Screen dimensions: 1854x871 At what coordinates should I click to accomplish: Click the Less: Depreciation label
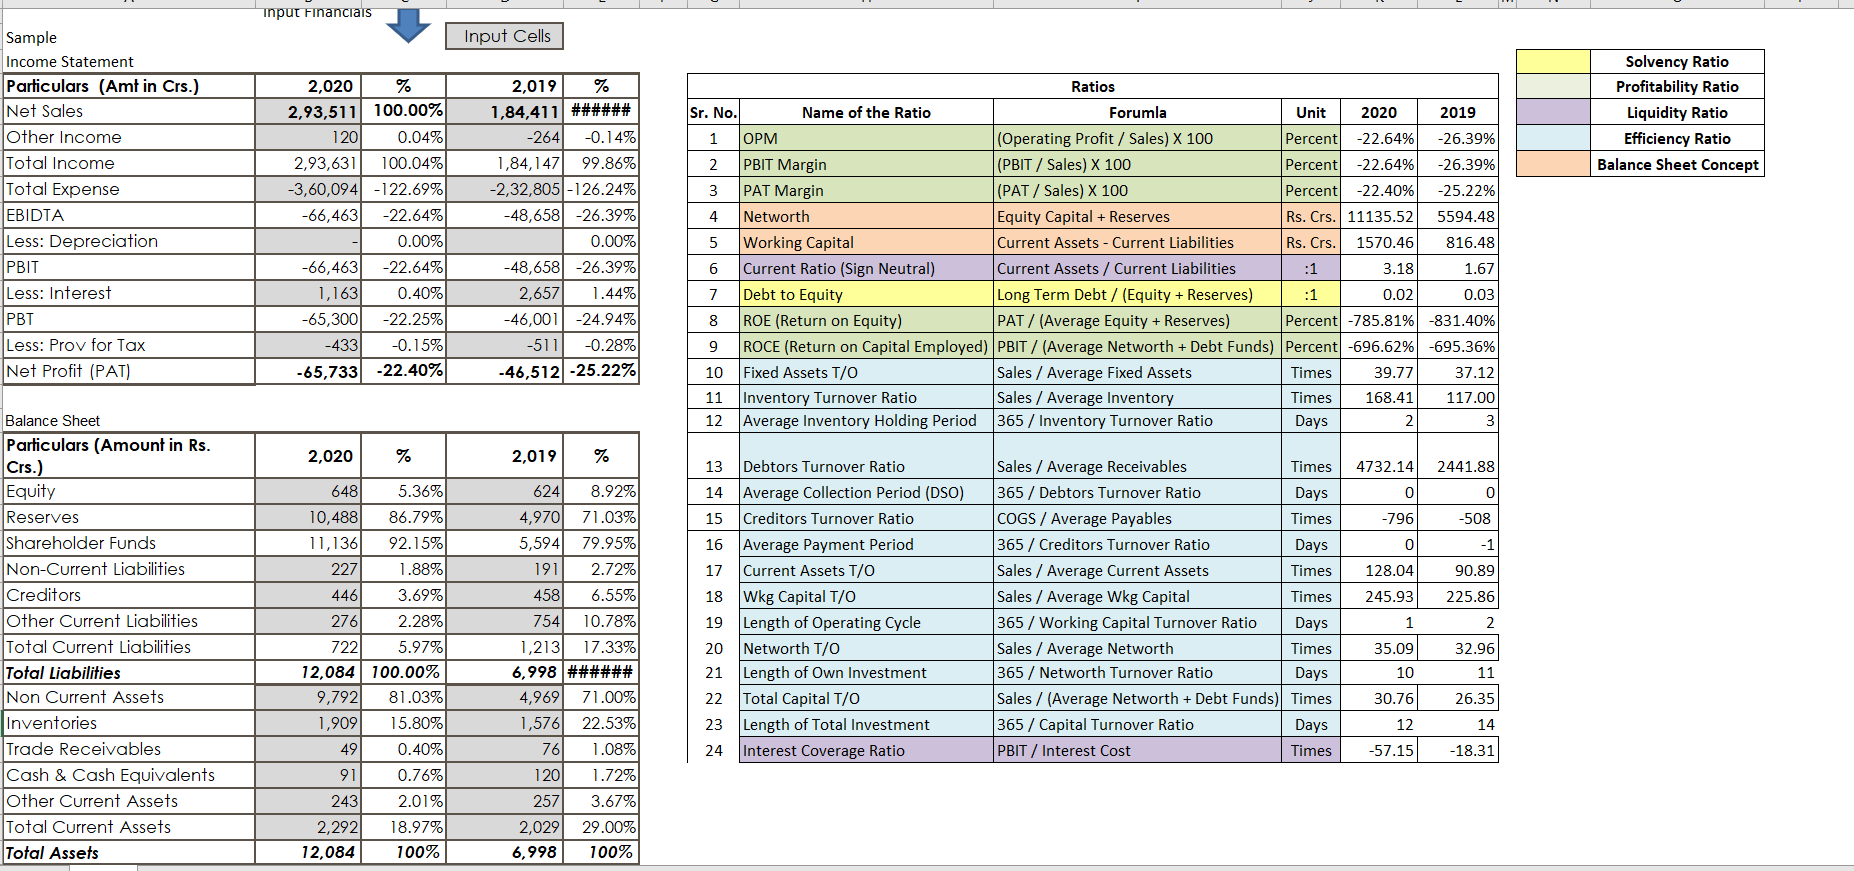pyautogui.click(x=129, y=241)
